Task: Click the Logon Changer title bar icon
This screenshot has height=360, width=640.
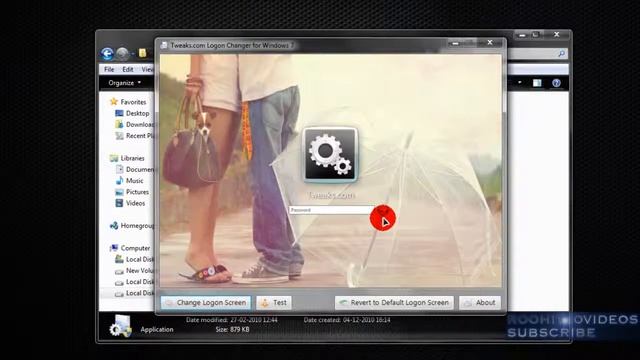Action: tap(164, 45)
